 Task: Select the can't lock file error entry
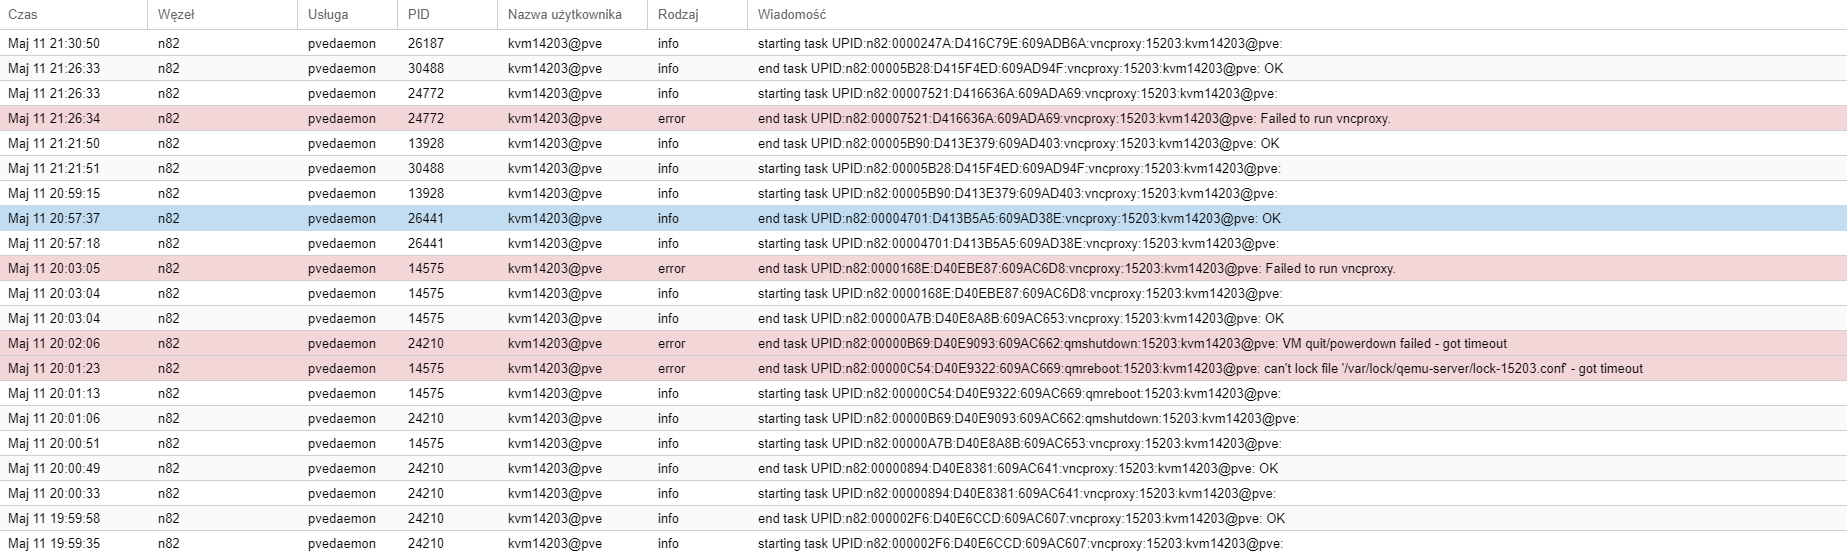[1199, 368]
